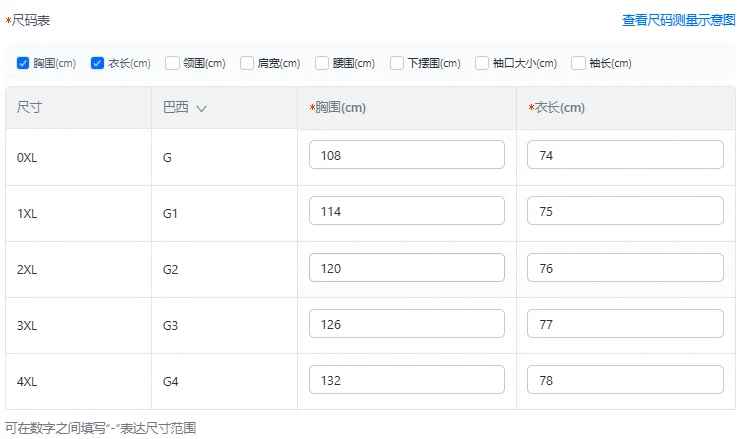Select the 4XL size cell
Screen dimensions: 741x439
point(78,381)
